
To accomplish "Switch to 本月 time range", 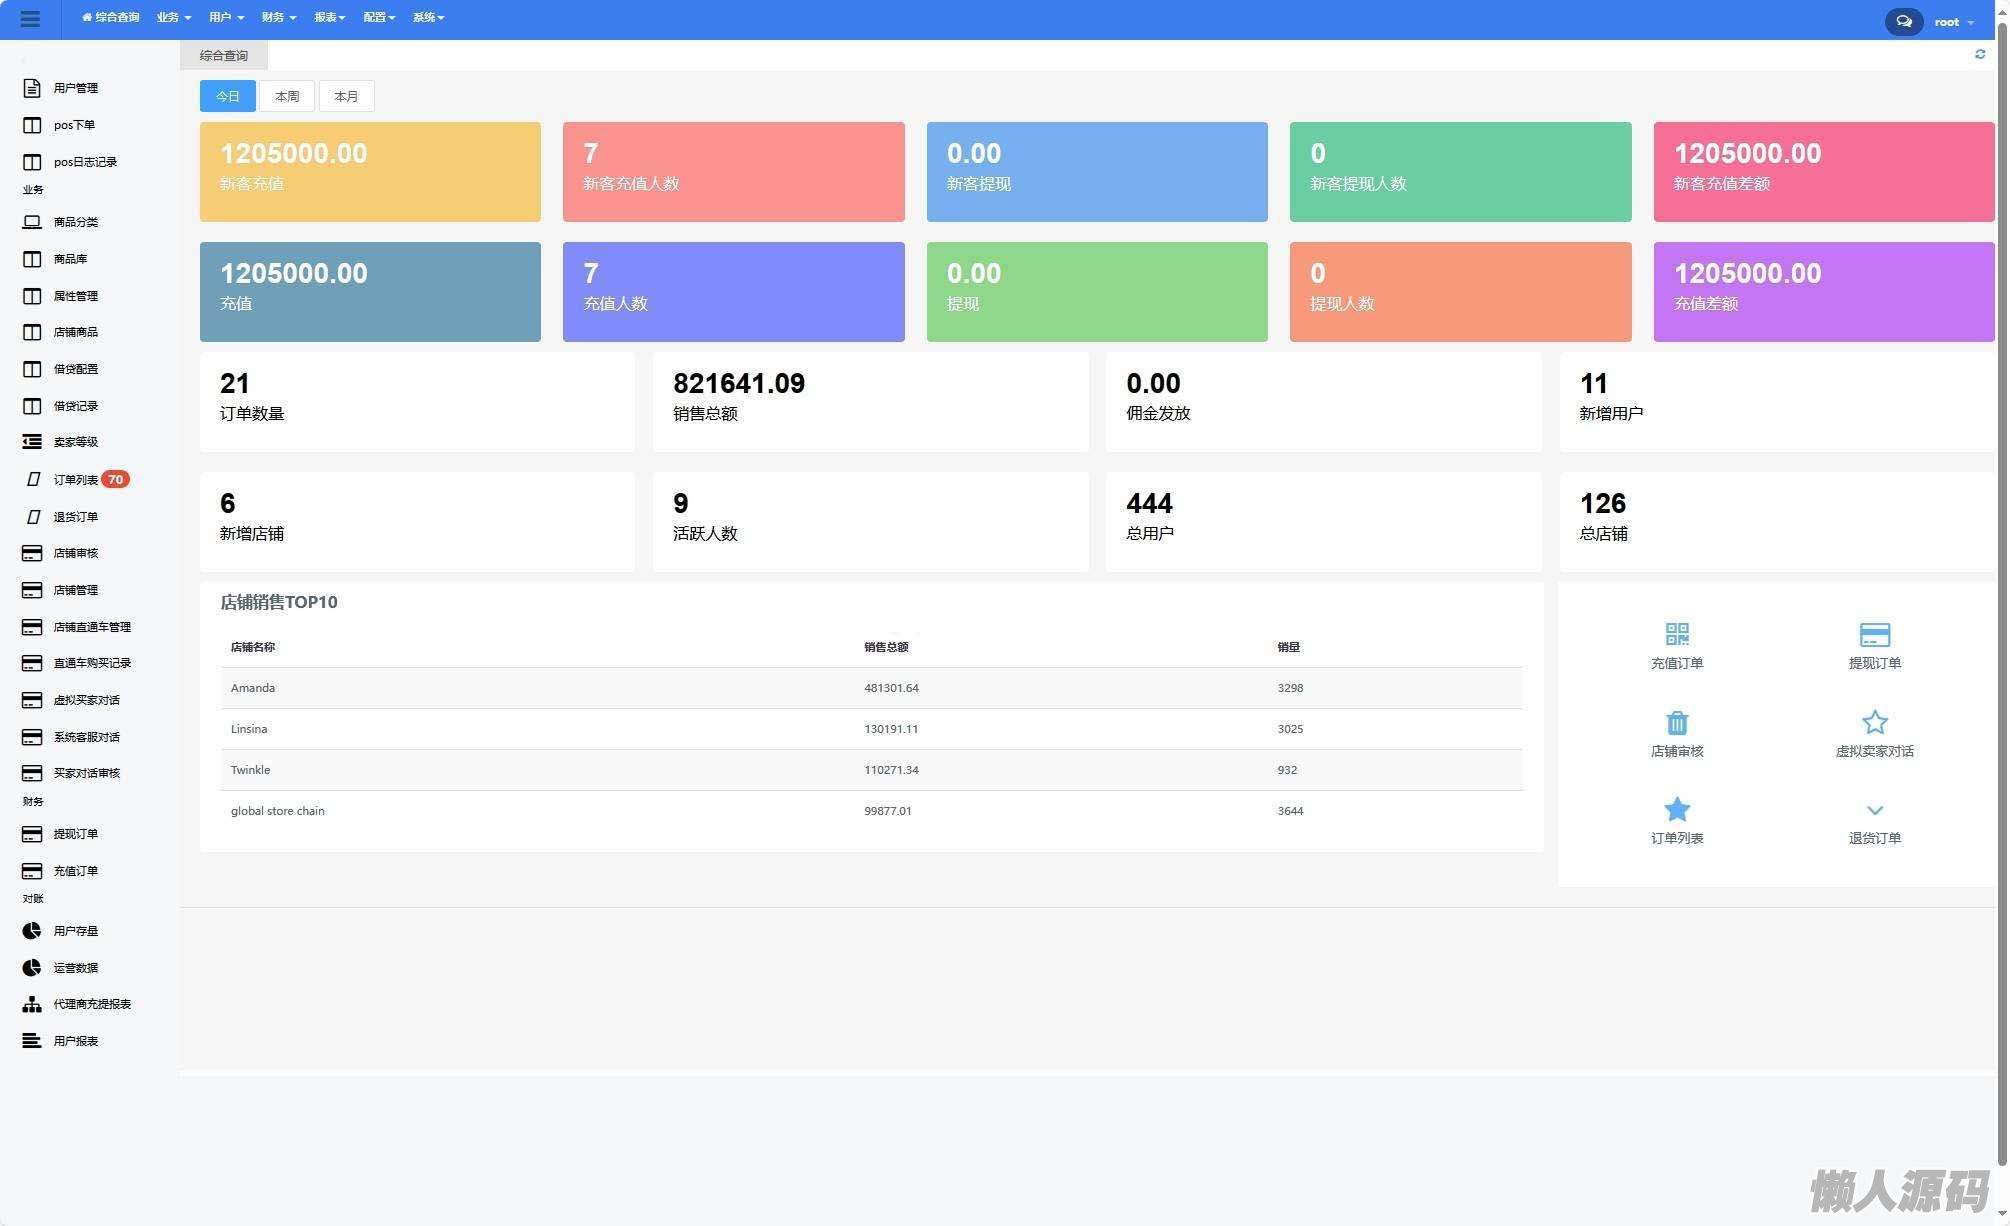I will point(346,96).
